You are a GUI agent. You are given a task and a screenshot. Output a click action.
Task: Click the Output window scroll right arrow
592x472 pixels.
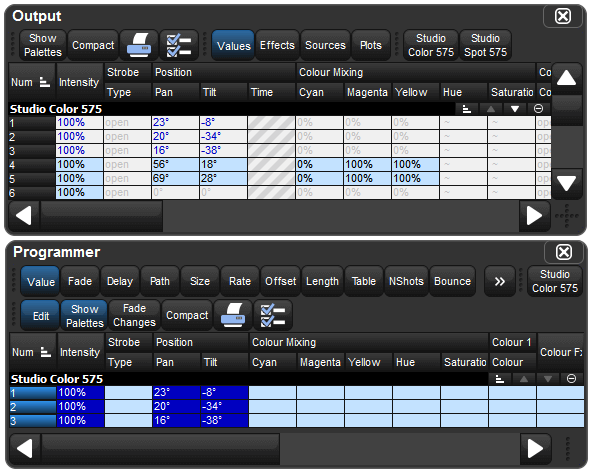click(534, 216)
